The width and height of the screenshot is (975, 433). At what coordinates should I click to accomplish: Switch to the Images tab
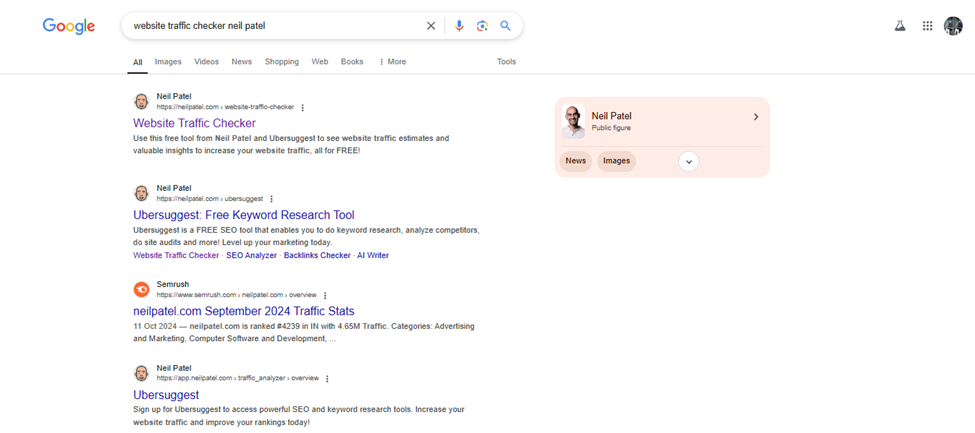point(168,62)
